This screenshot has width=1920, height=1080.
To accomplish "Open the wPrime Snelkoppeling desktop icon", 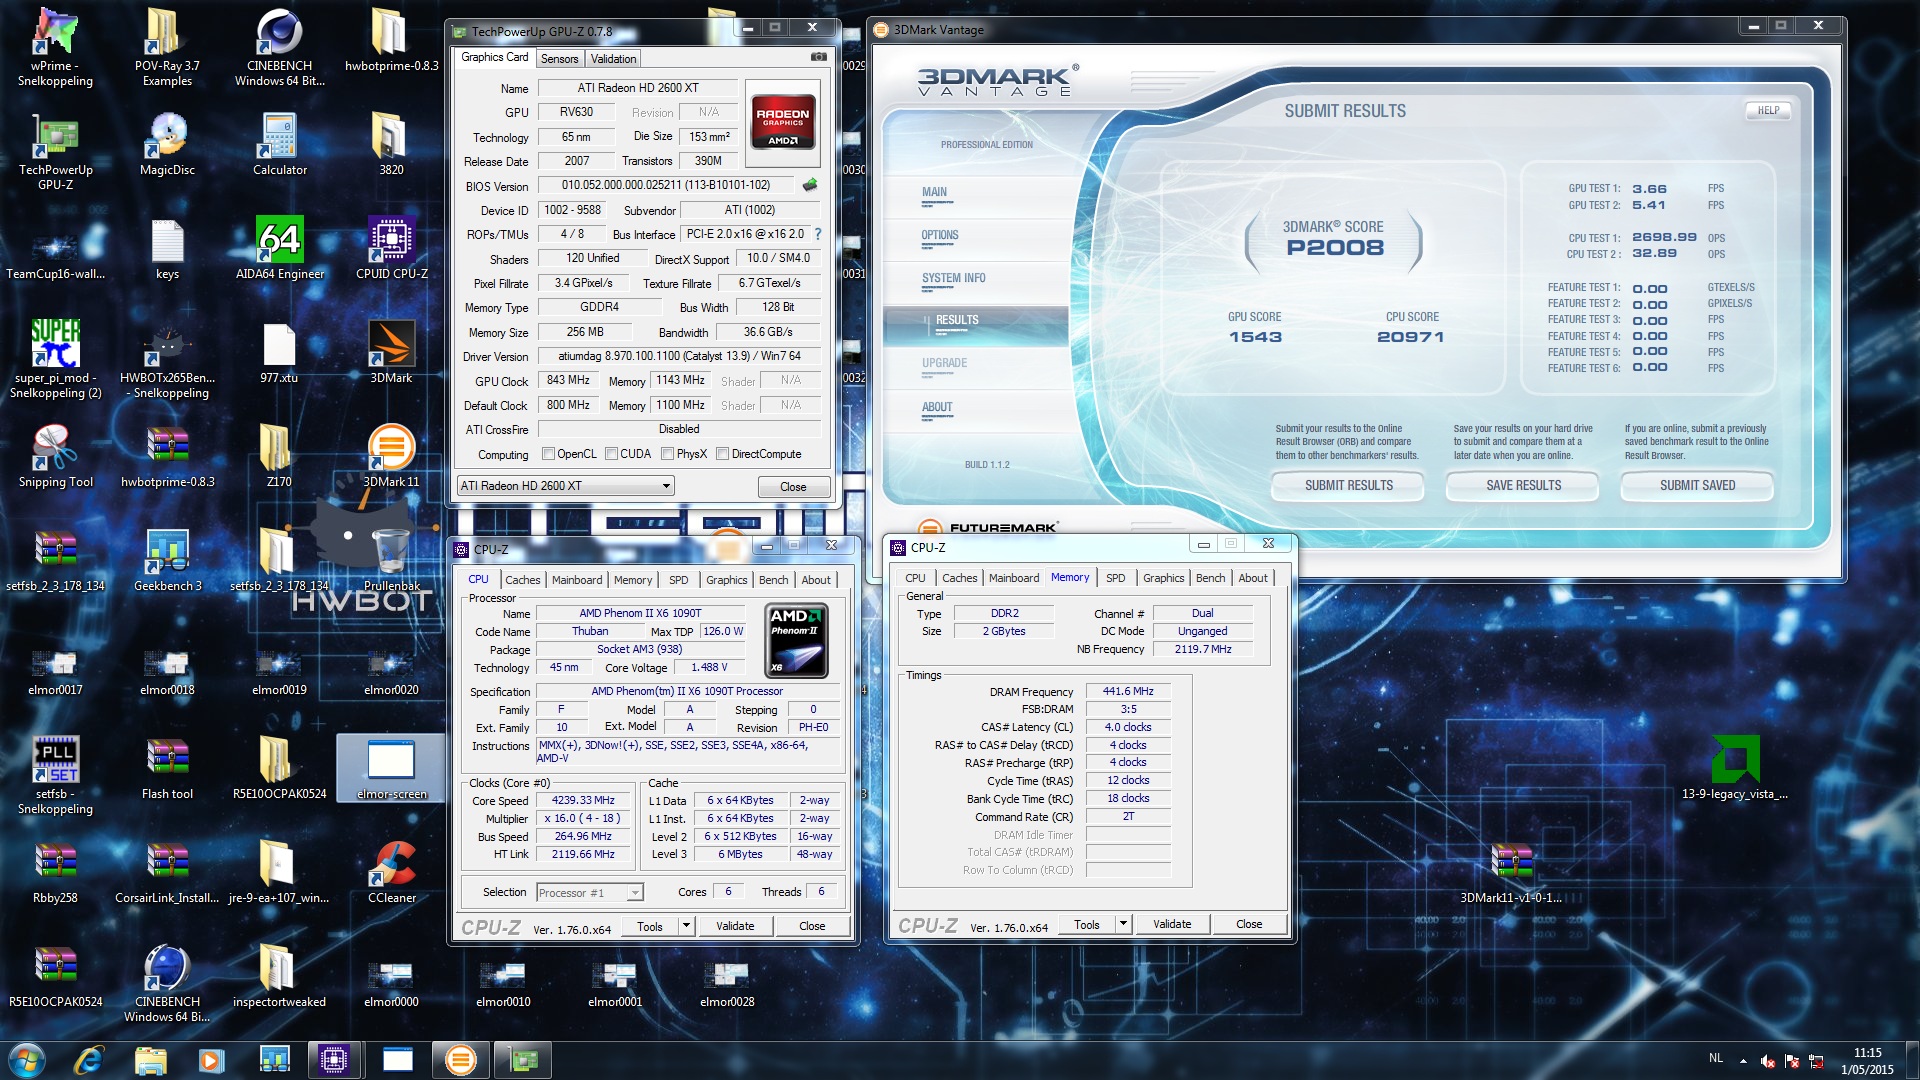I will click(x=55, y=47).
